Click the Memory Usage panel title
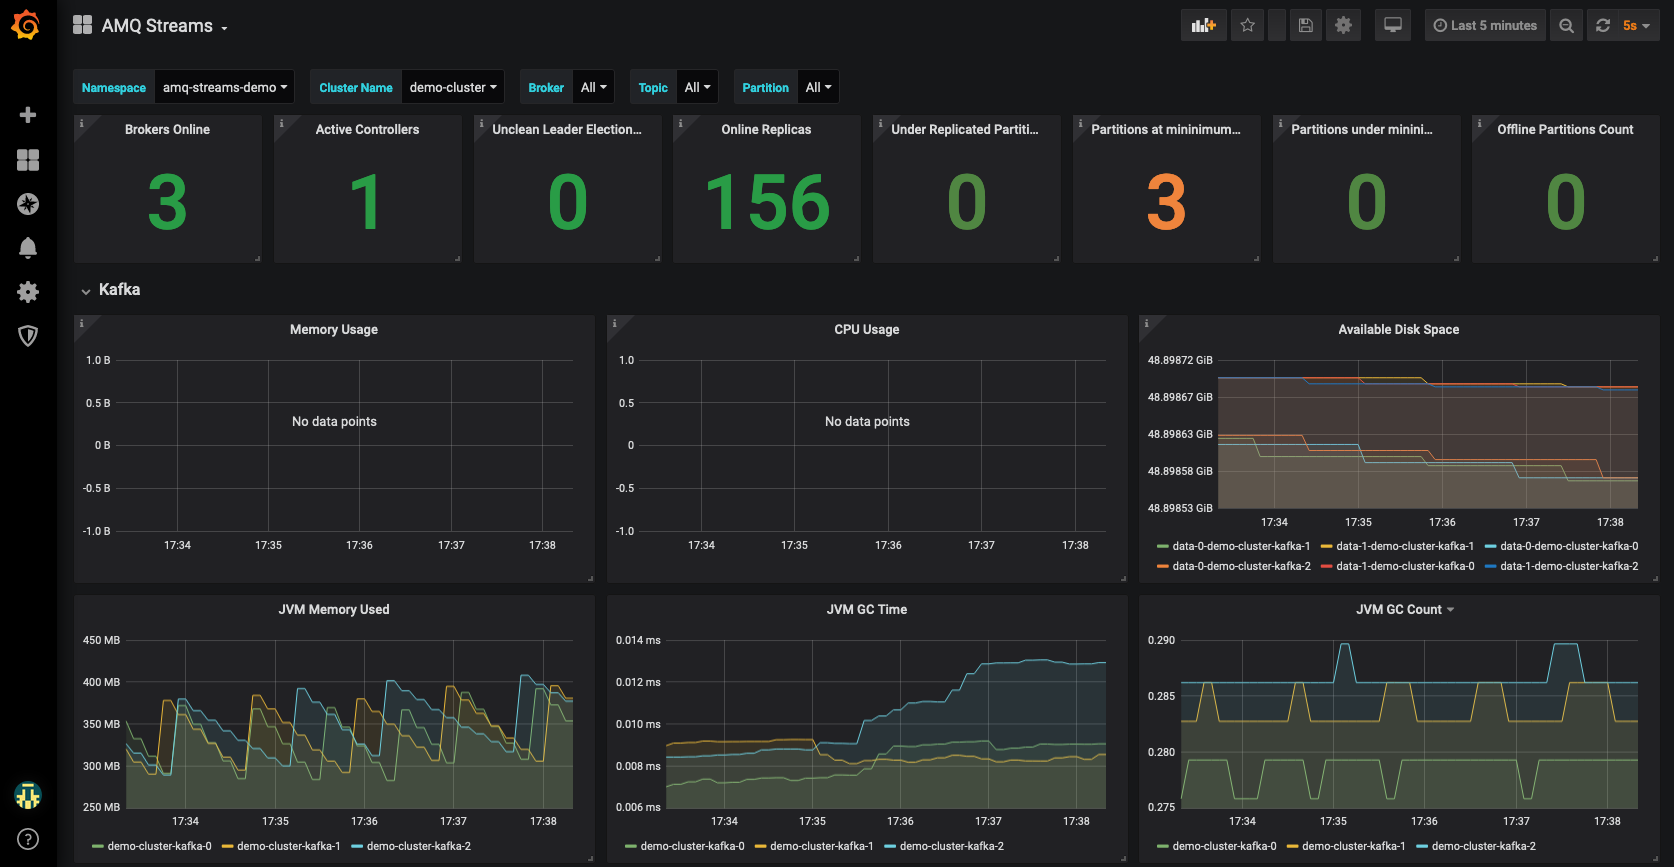This screenshot has width=1674, height=867. tap(334, 330)
